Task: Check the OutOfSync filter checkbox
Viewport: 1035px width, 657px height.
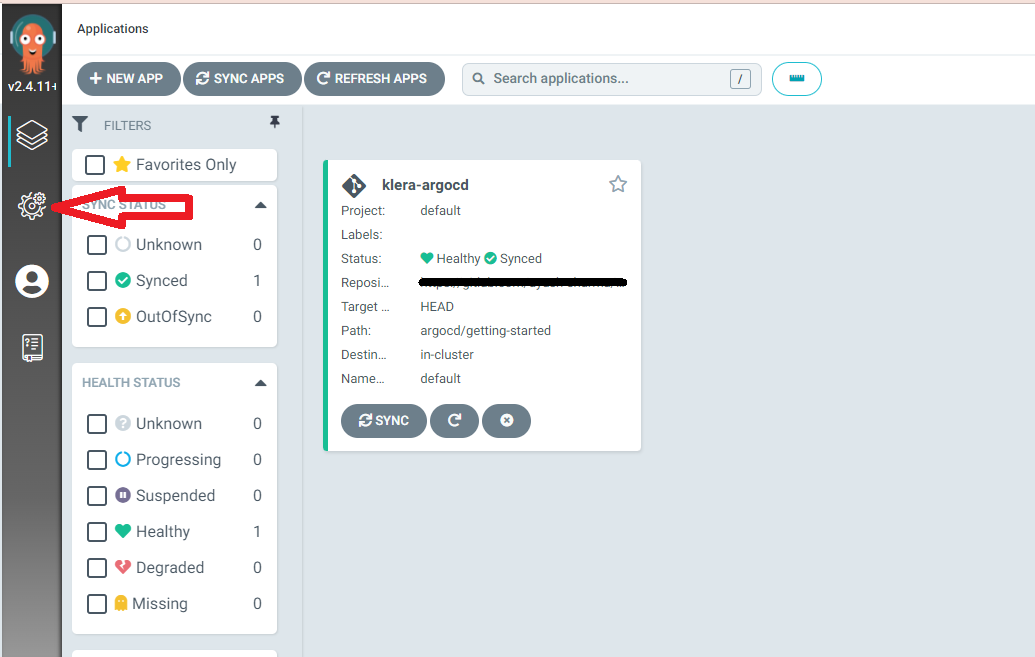Action: [x=97, y=317]
